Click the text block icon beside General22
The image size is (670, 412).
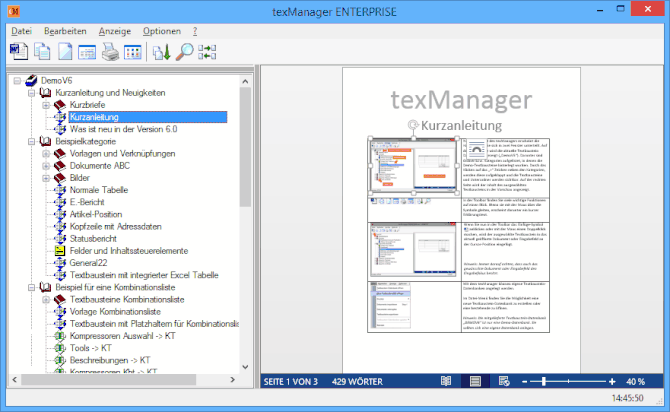[x=60, y=263]
